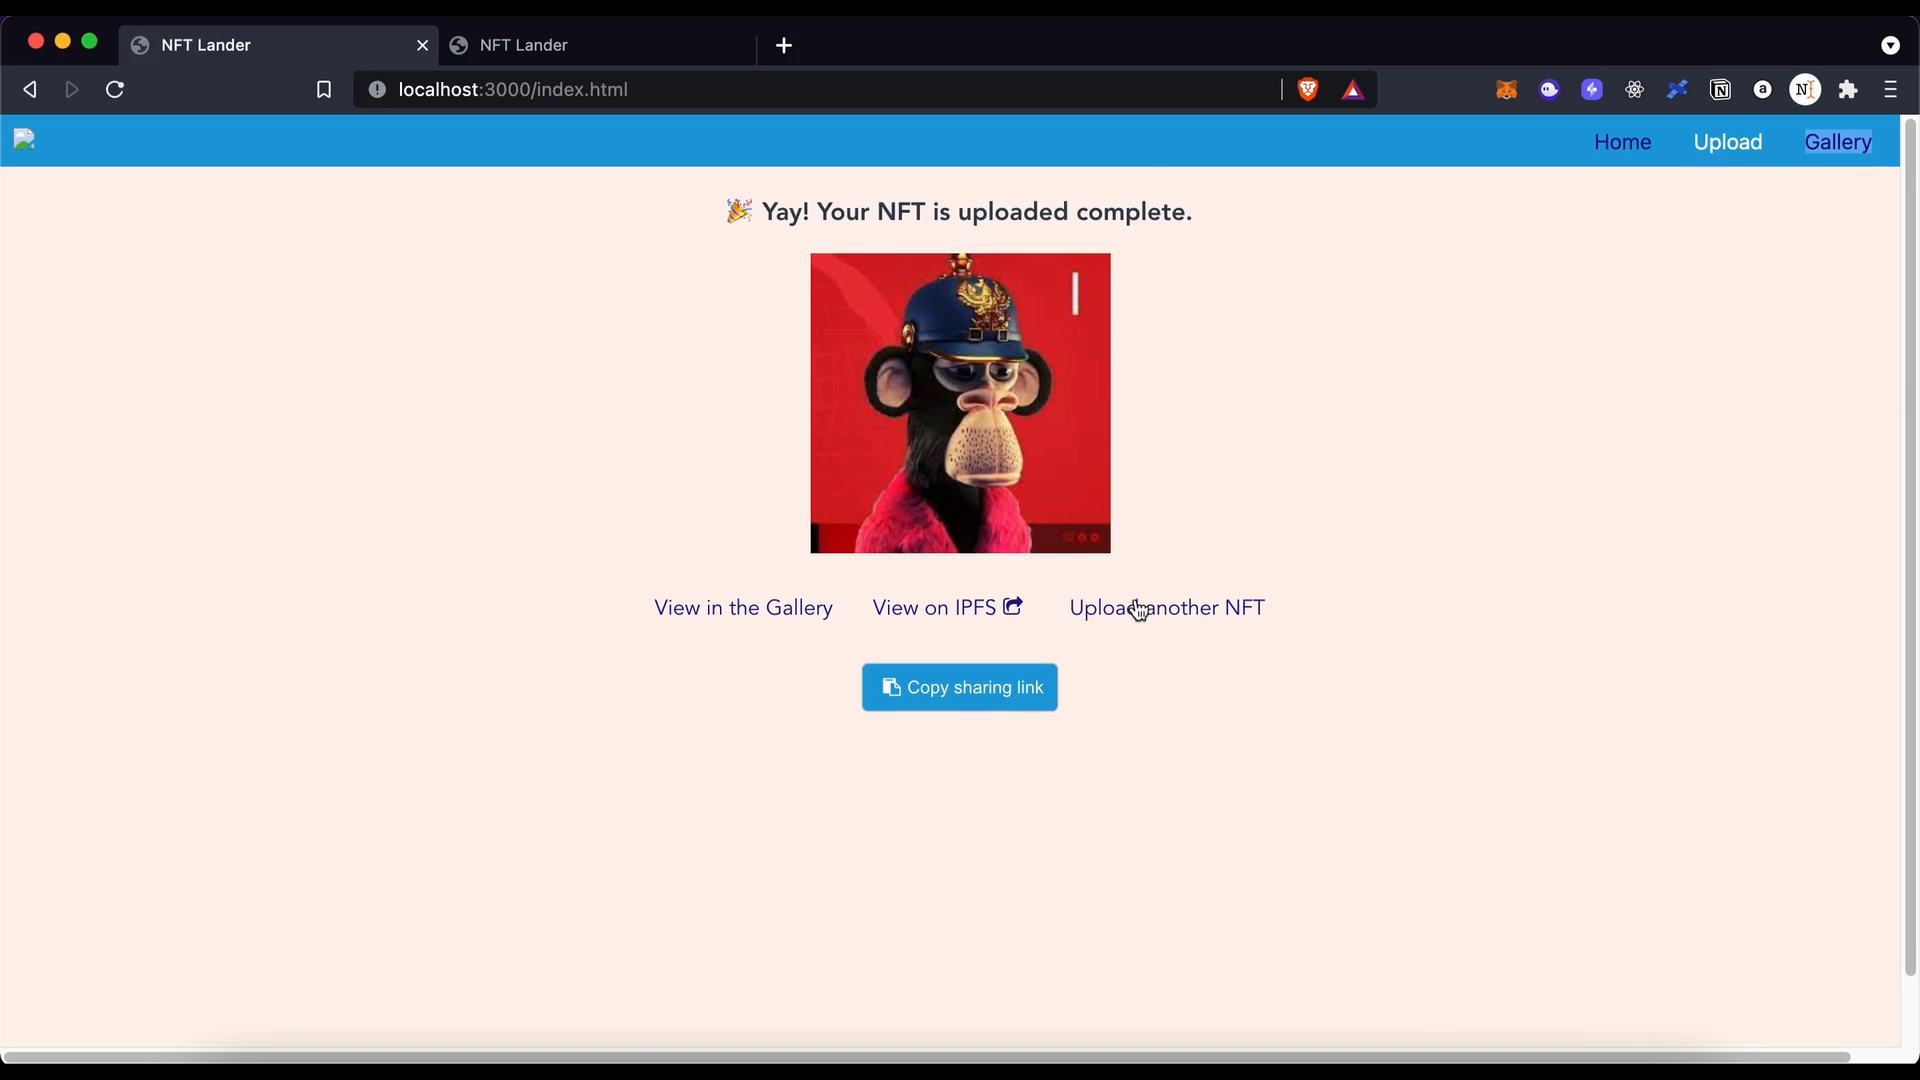Viewport: 1920px width, 1080px height.
Task: Close the first NFT Lander tab
Action: coord(422,45)
